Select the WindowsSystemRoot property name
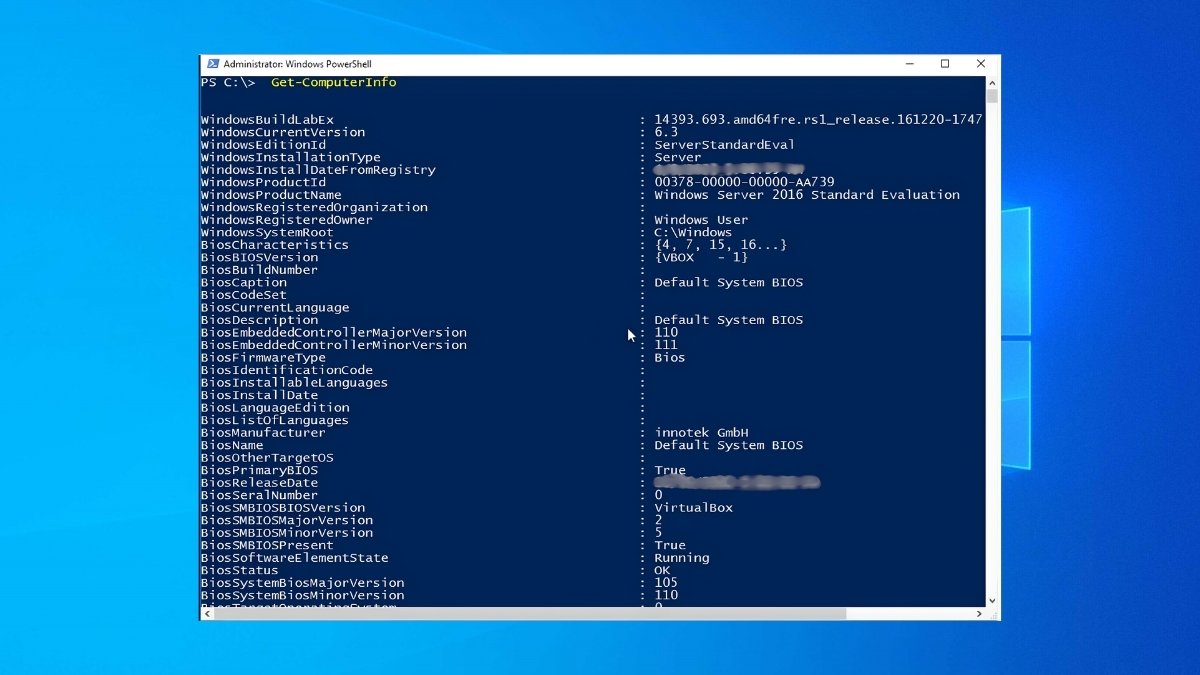The height and width of the screenshot is (675, 1200). (x=267, y=232)
